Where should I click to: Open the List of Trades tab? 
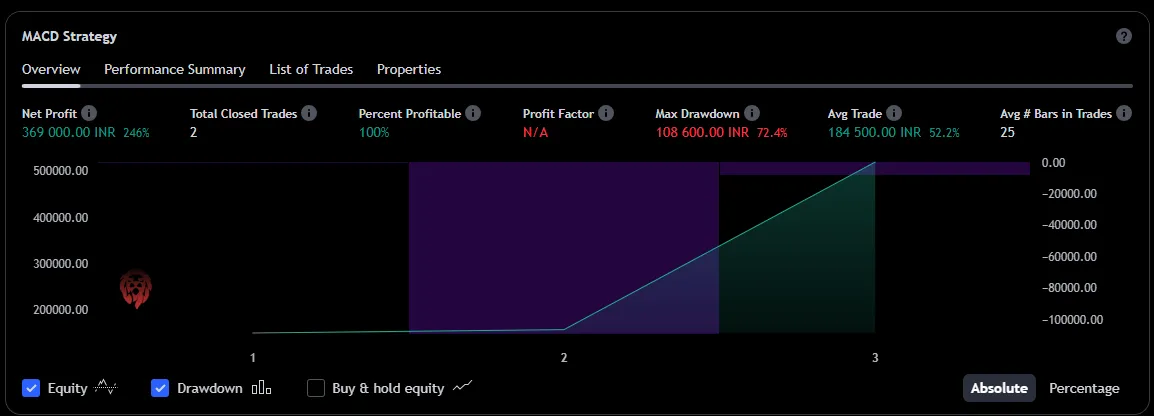pyautogui.click(x=311, y=69)
